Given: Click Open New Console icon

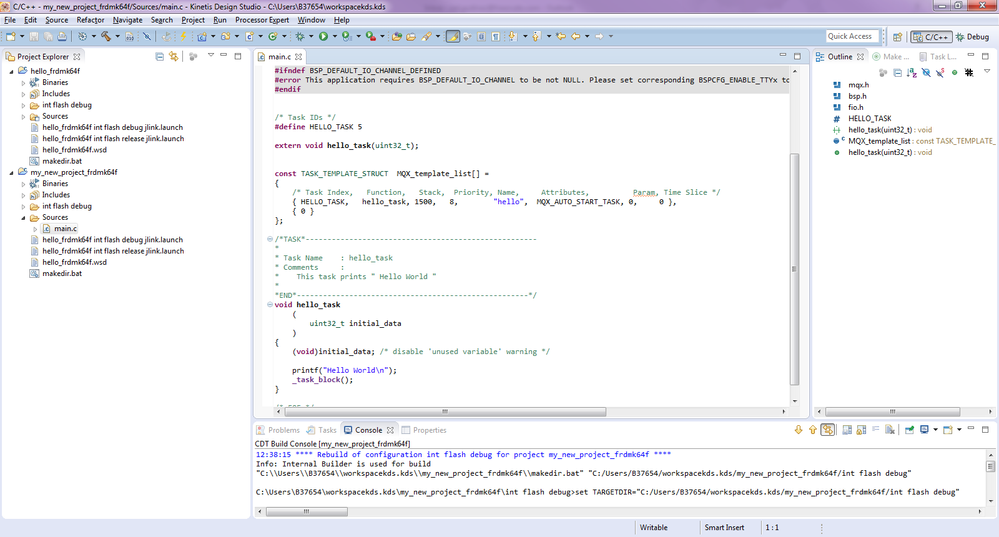Looking at the screenshot, I should click(x=947, y=430).
